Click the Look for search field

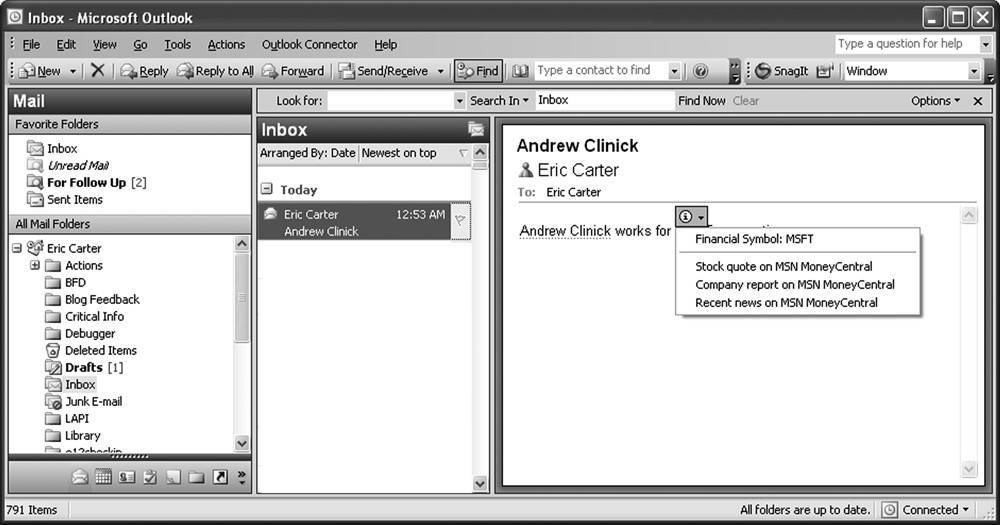[x=391, y=100]
